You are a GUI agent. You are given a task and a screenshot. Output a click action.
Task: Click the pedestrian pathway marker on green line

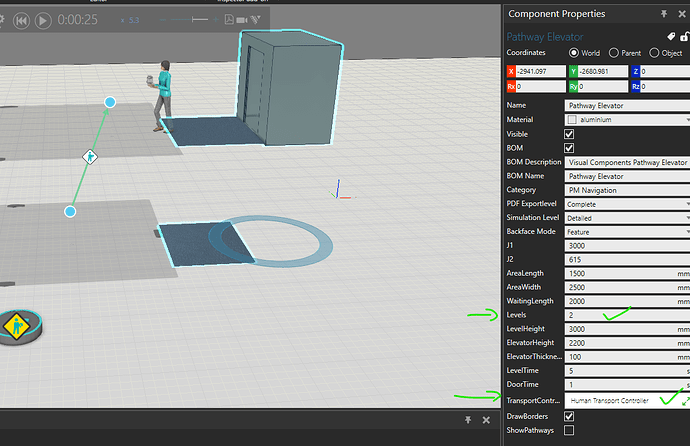pos(89,156)
